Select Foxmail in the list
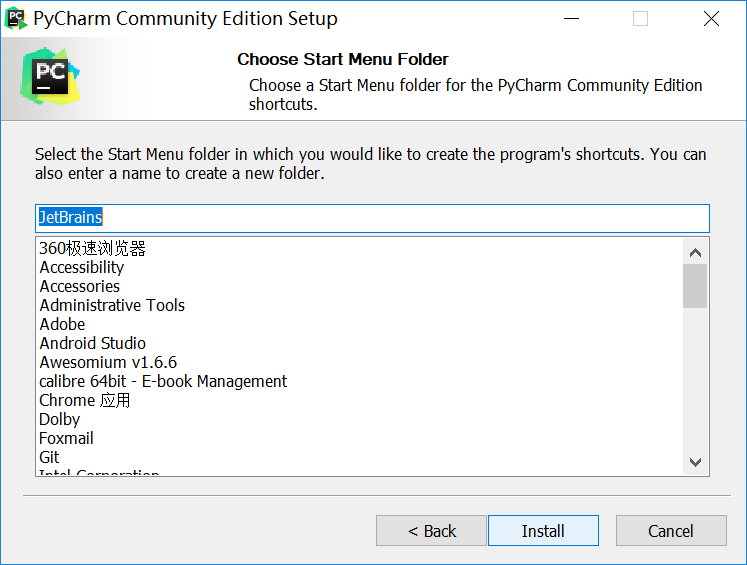Screen dimensions: 747x565 [66, 438]
